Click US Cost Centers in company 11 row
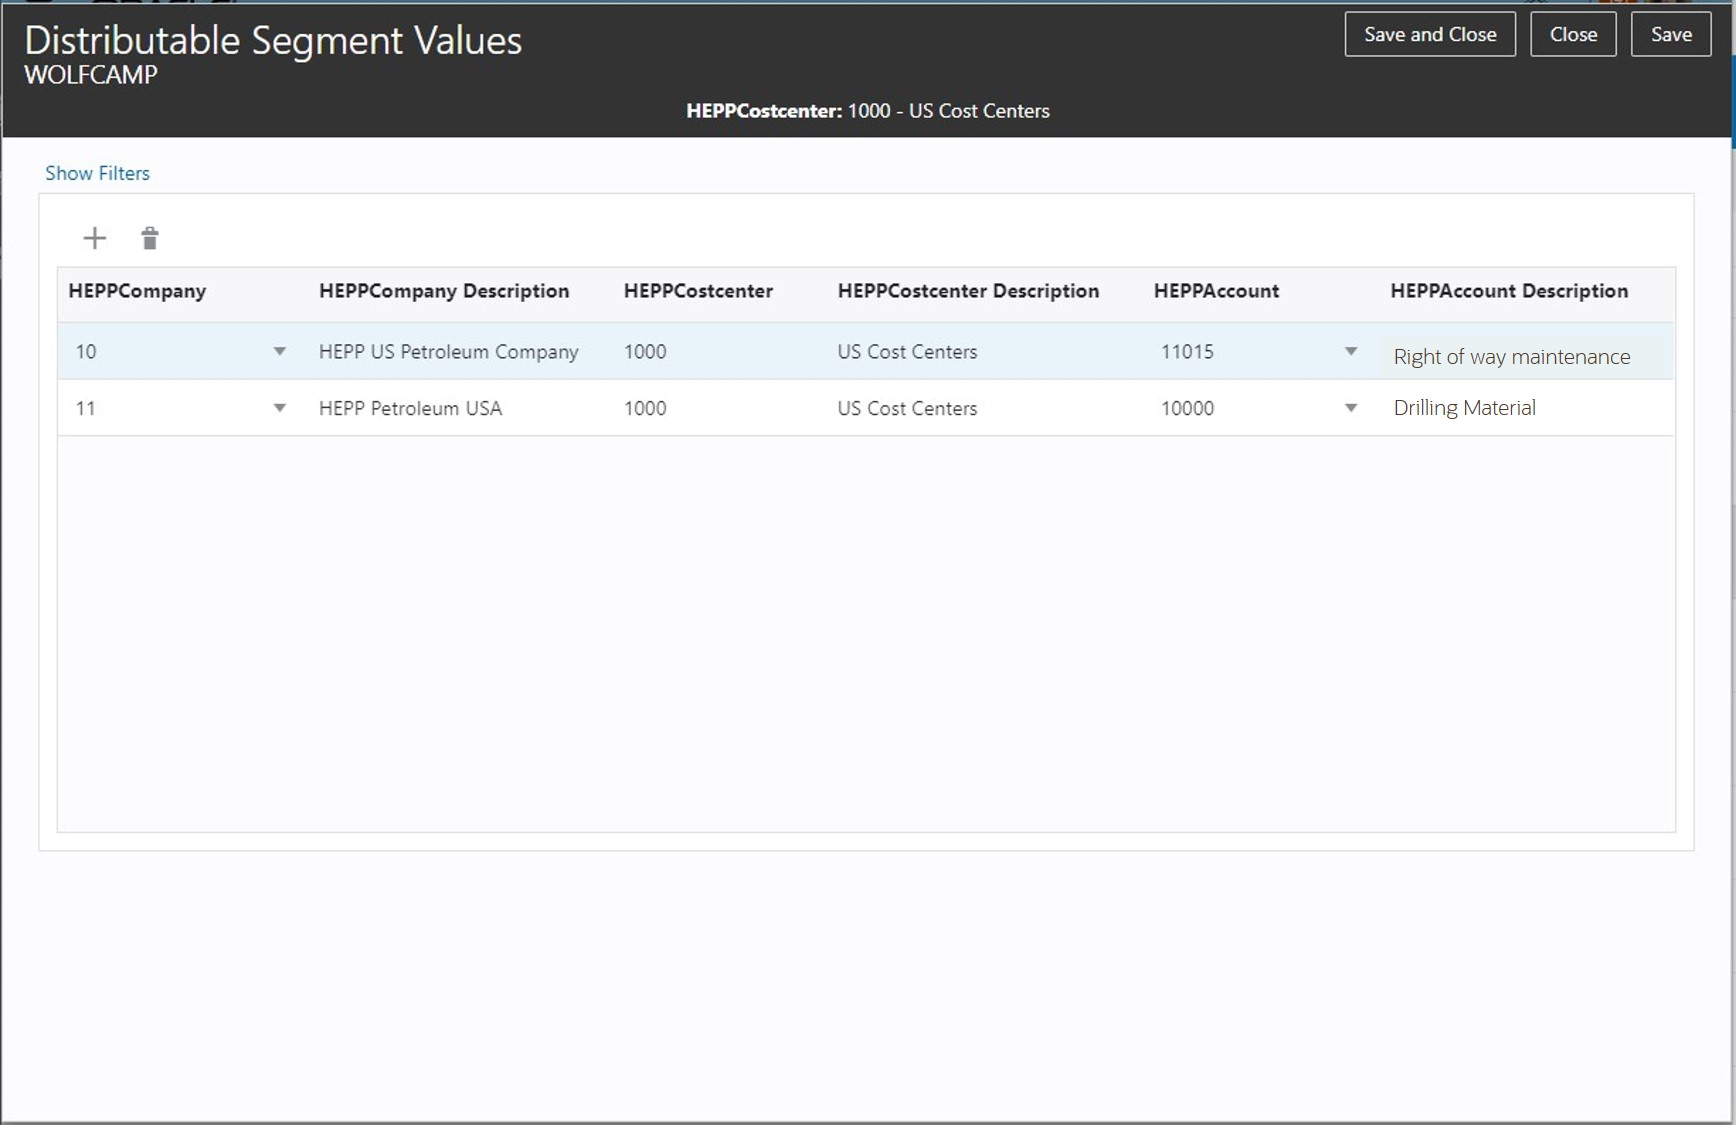Image resolution: width=1736 pixels, height=1125 pixels. click(x=907, y=408)
